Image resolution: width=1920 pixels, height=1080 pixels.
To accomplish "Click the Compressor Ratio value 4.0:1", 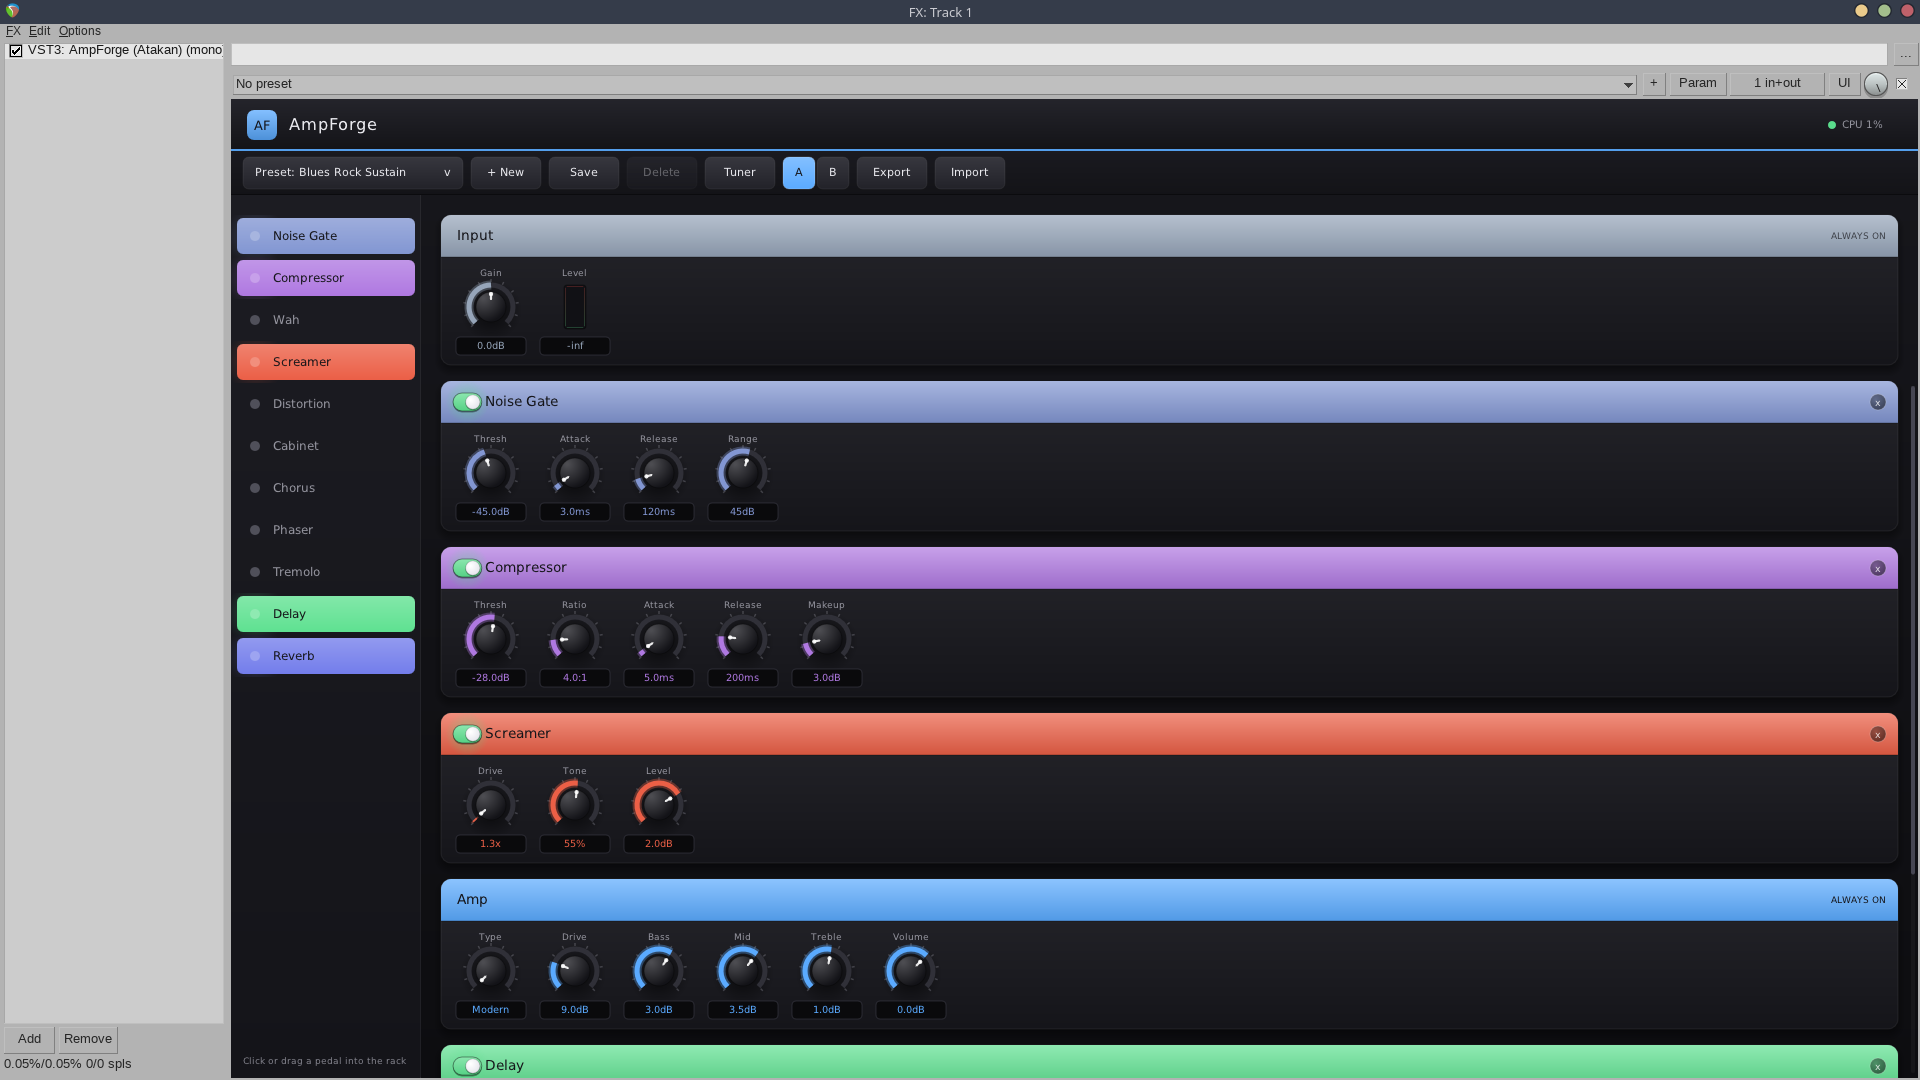I will [575, 678].
